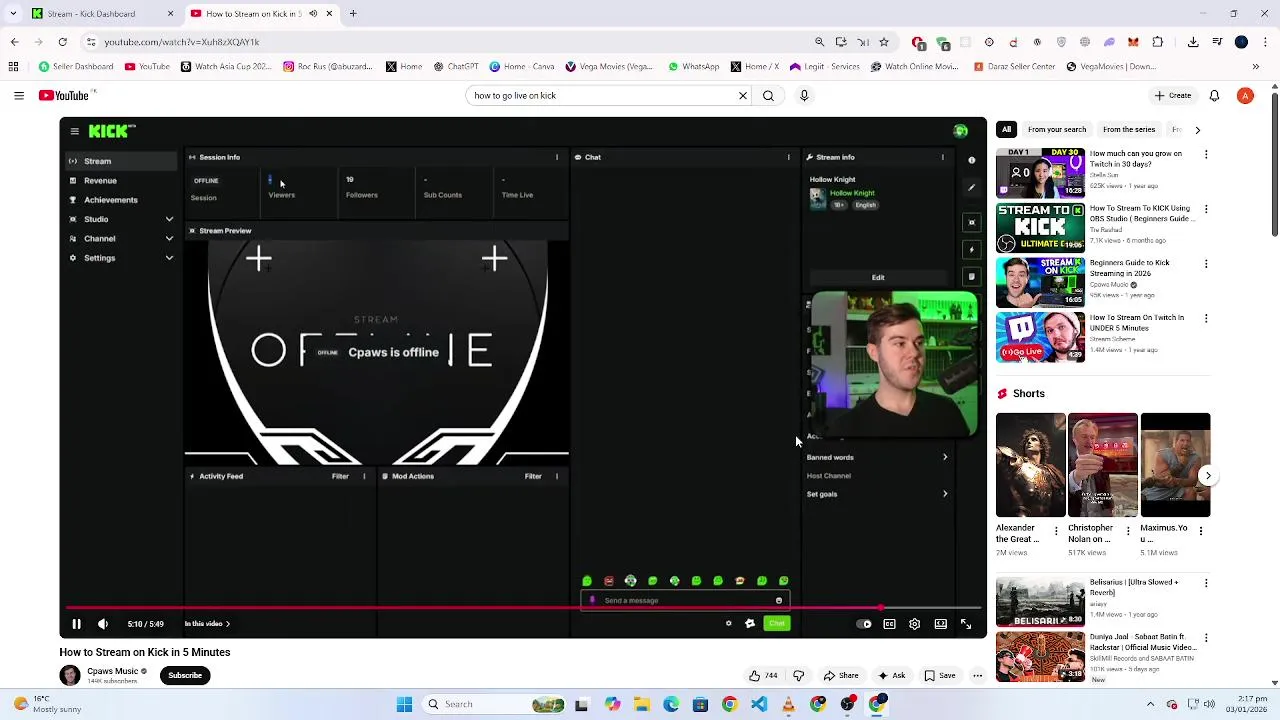Seek on the red video progress bar
The image size is (1280, 720).
click(523, 607)
